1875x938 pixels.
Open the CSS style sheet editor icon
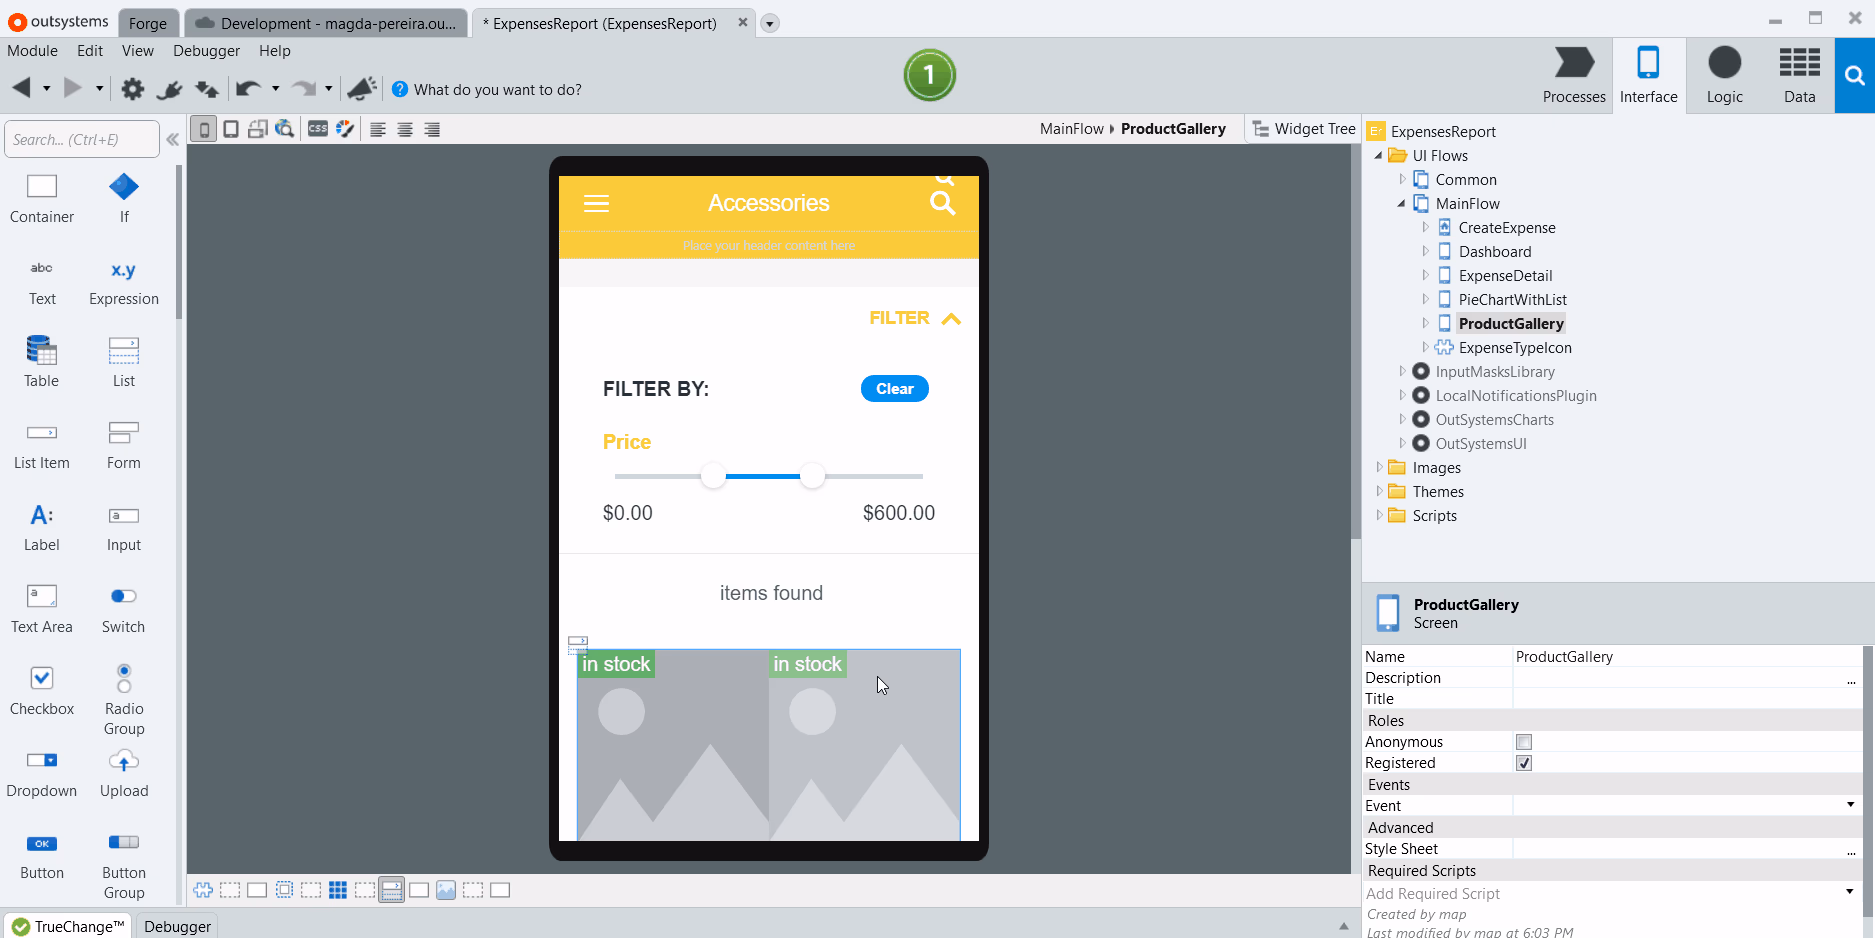(318, 129)
